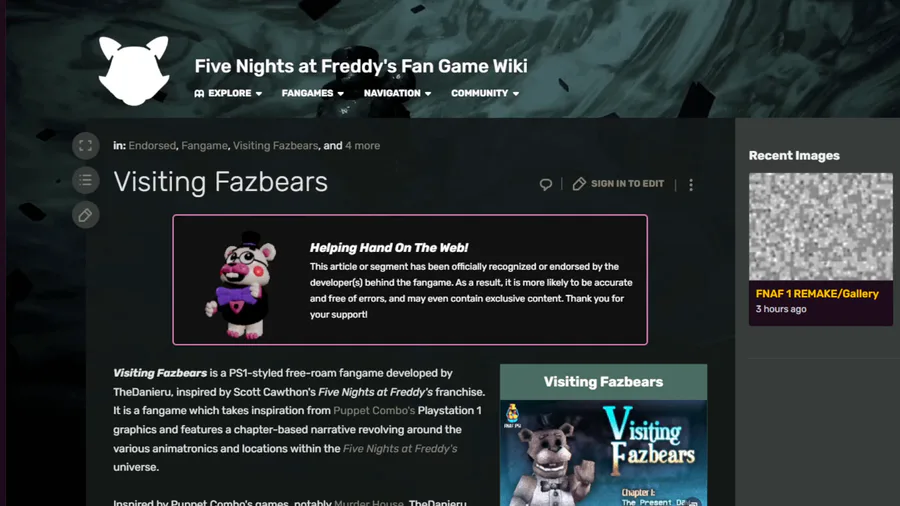Expand the Community dropdown menu
This screenshot has height=506, width=900.
click(x=485, y=94)
